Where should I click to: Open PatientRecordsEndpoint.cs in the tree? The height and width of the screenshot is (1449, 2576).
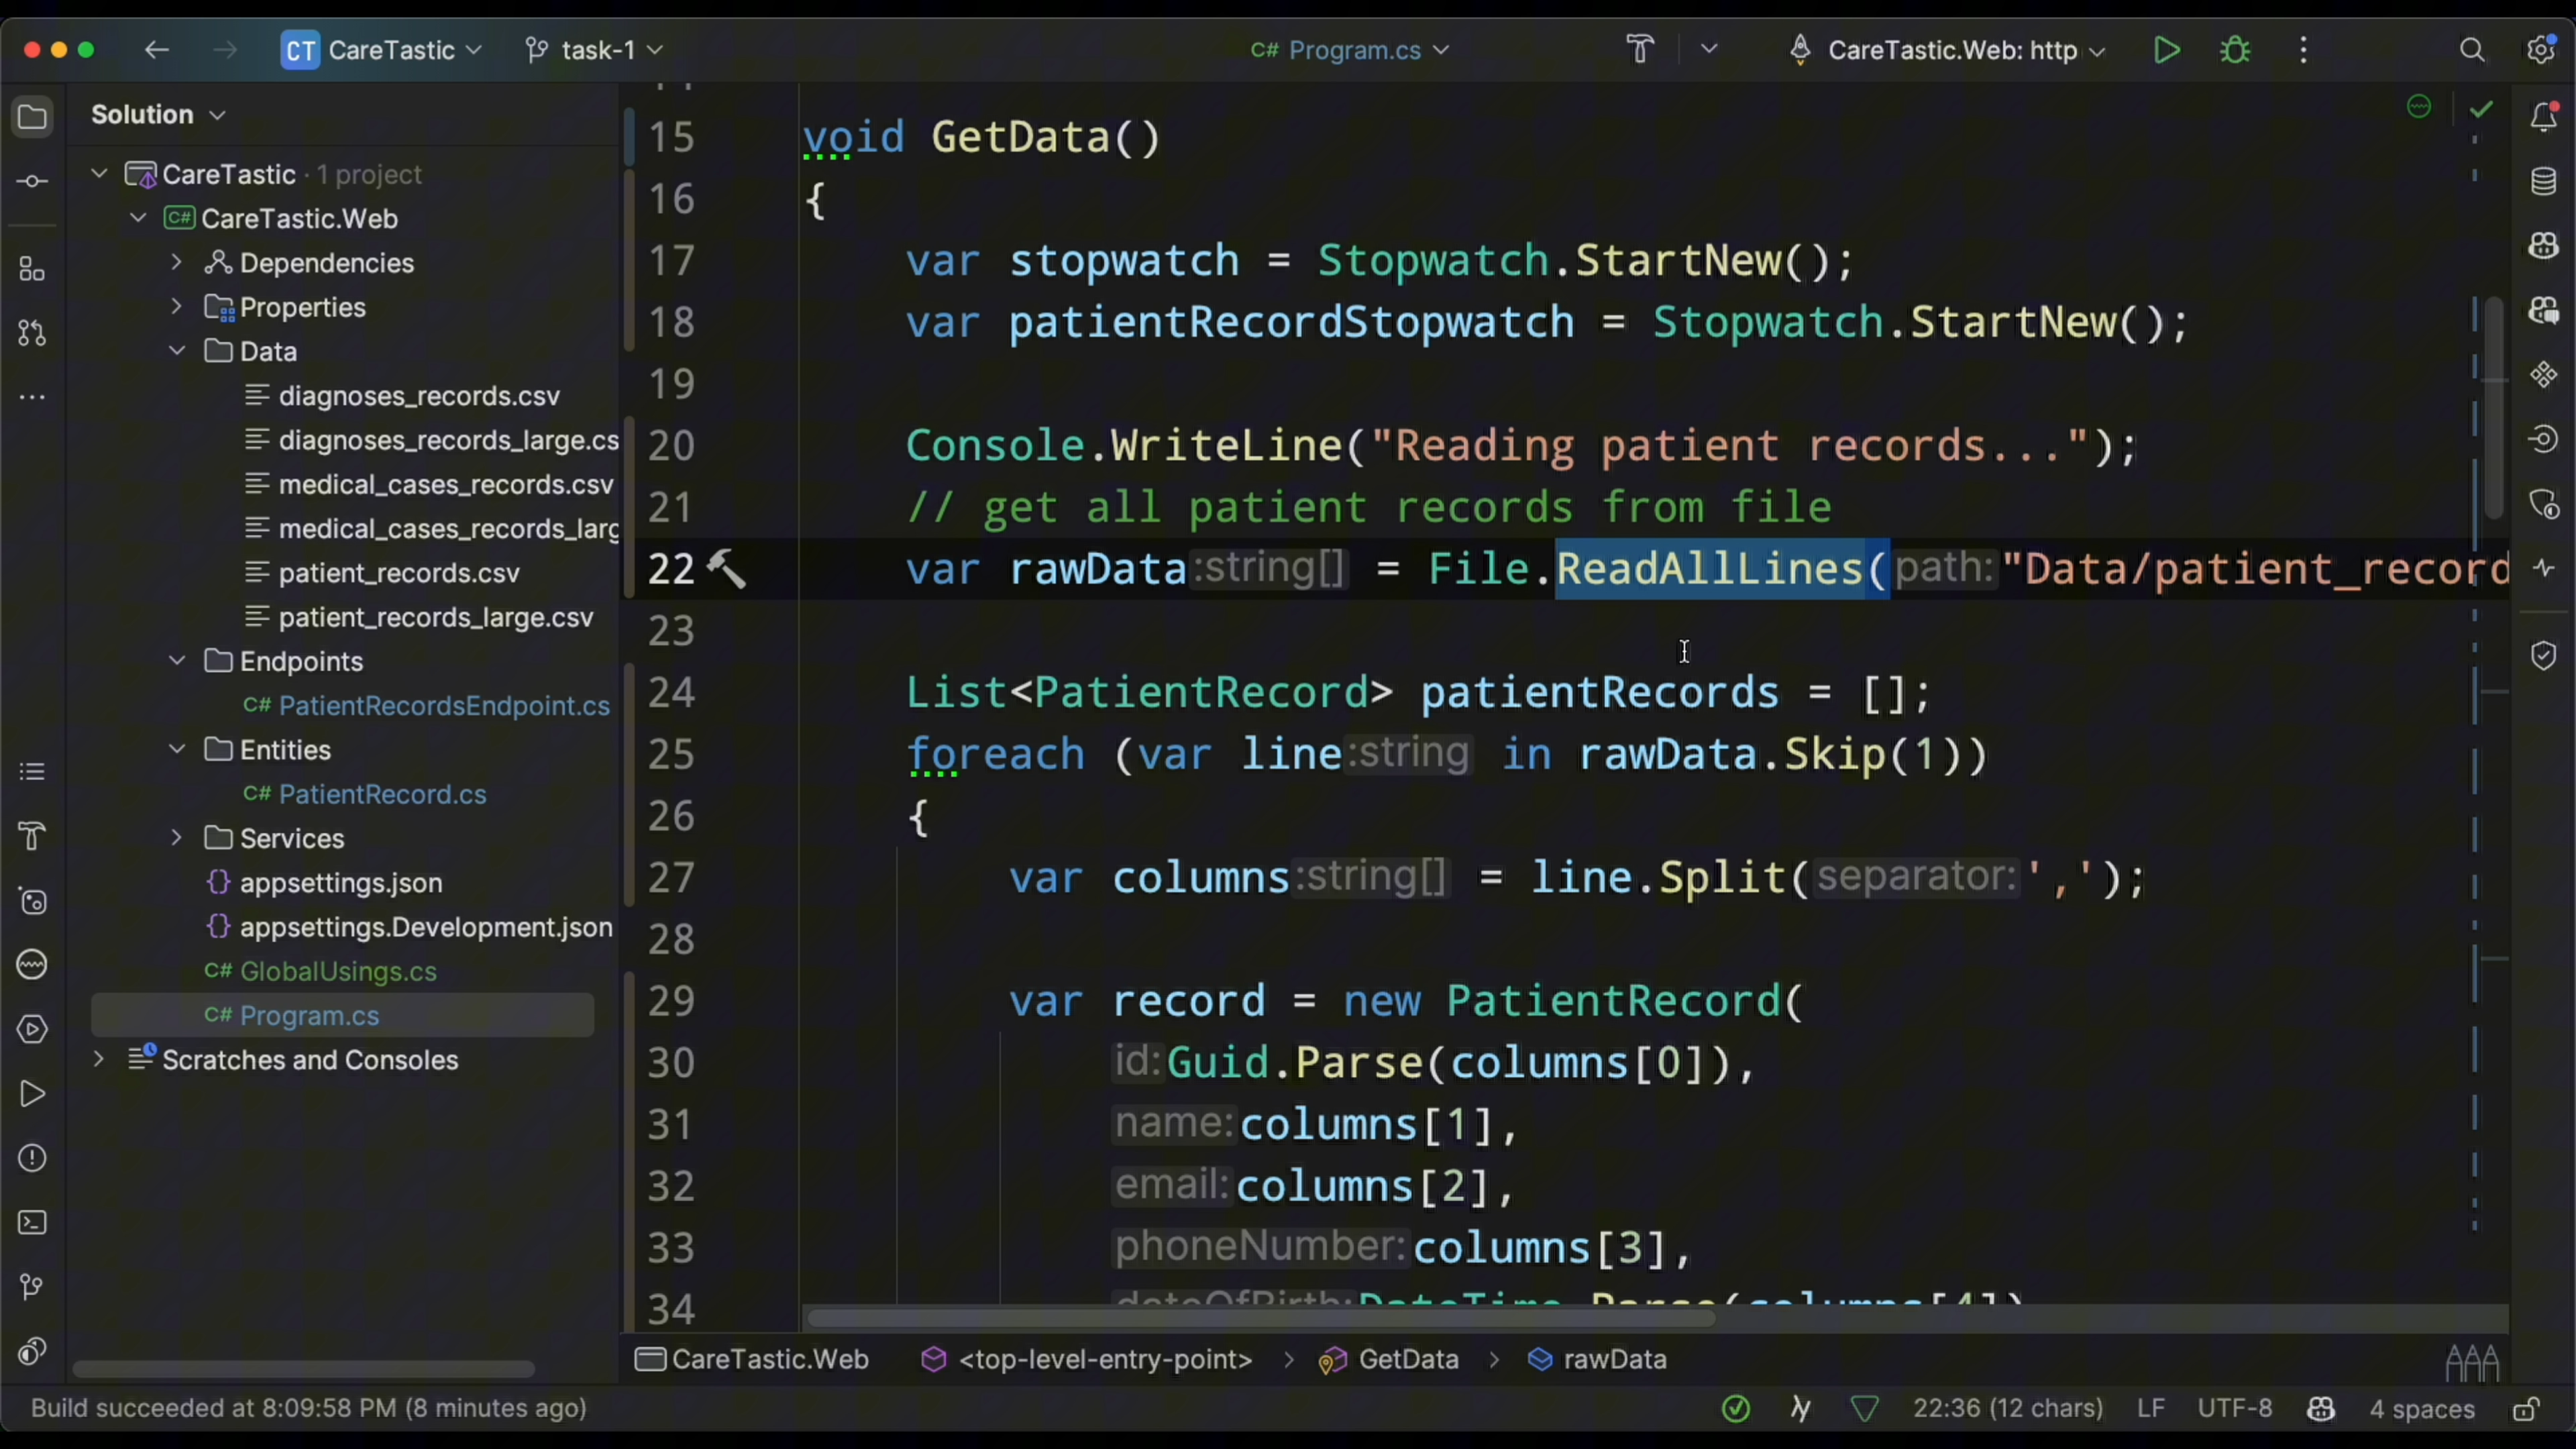point(443,706)
